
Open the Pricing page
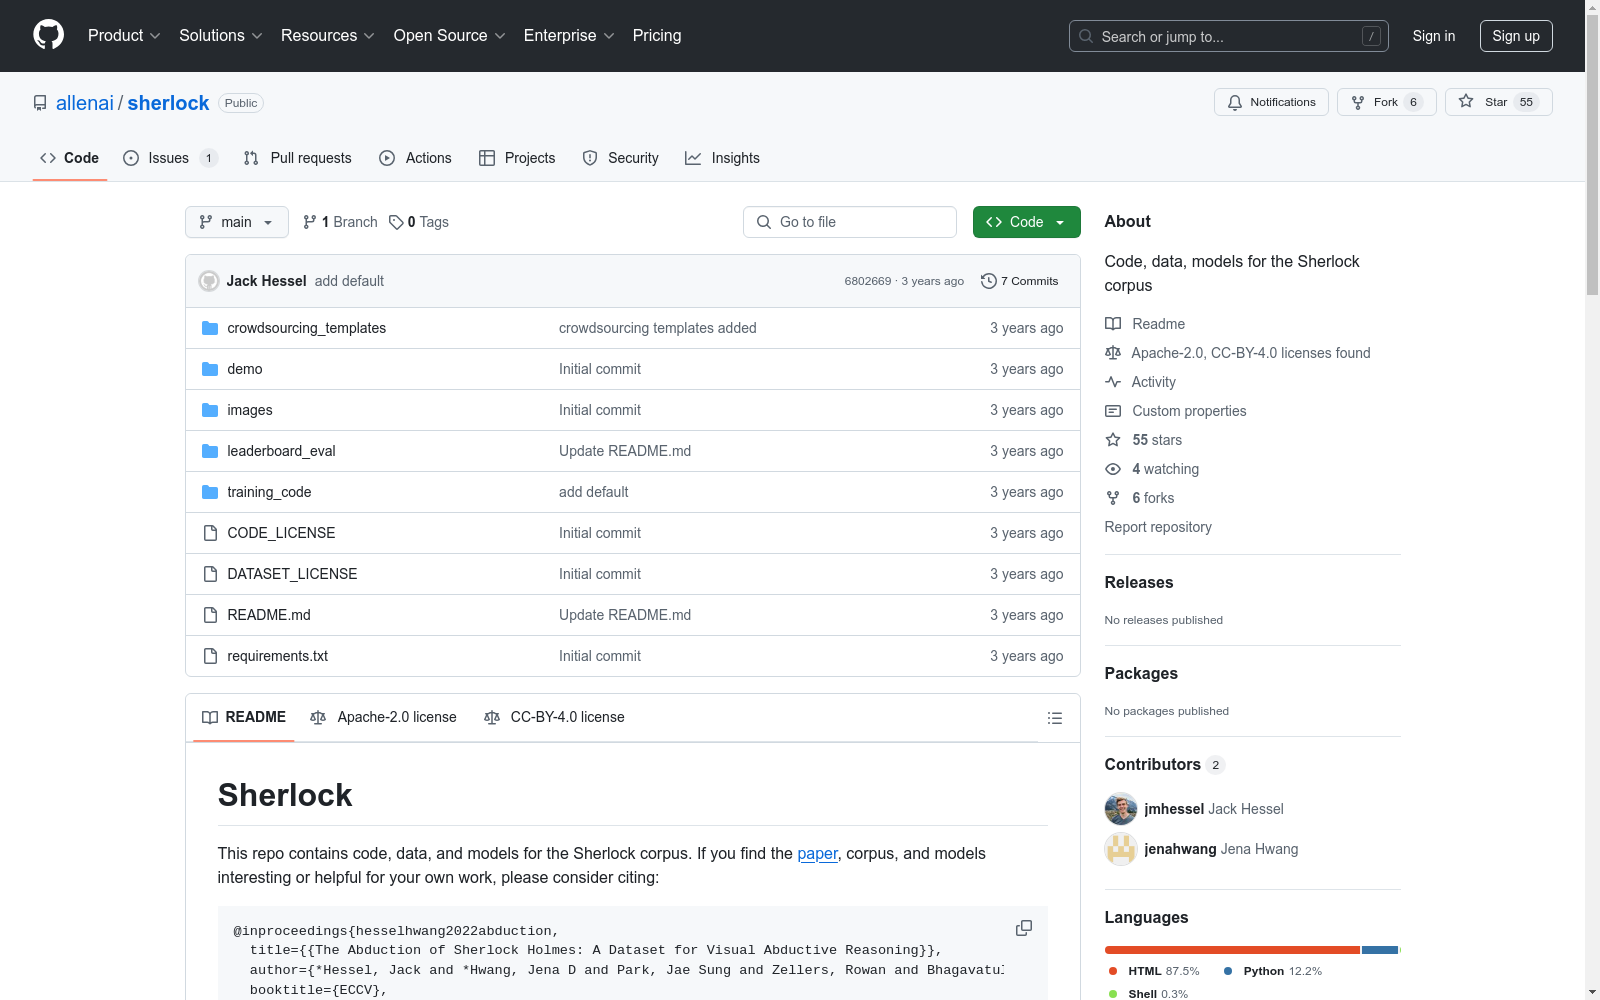pyautogui.click(x=657, y=36)
